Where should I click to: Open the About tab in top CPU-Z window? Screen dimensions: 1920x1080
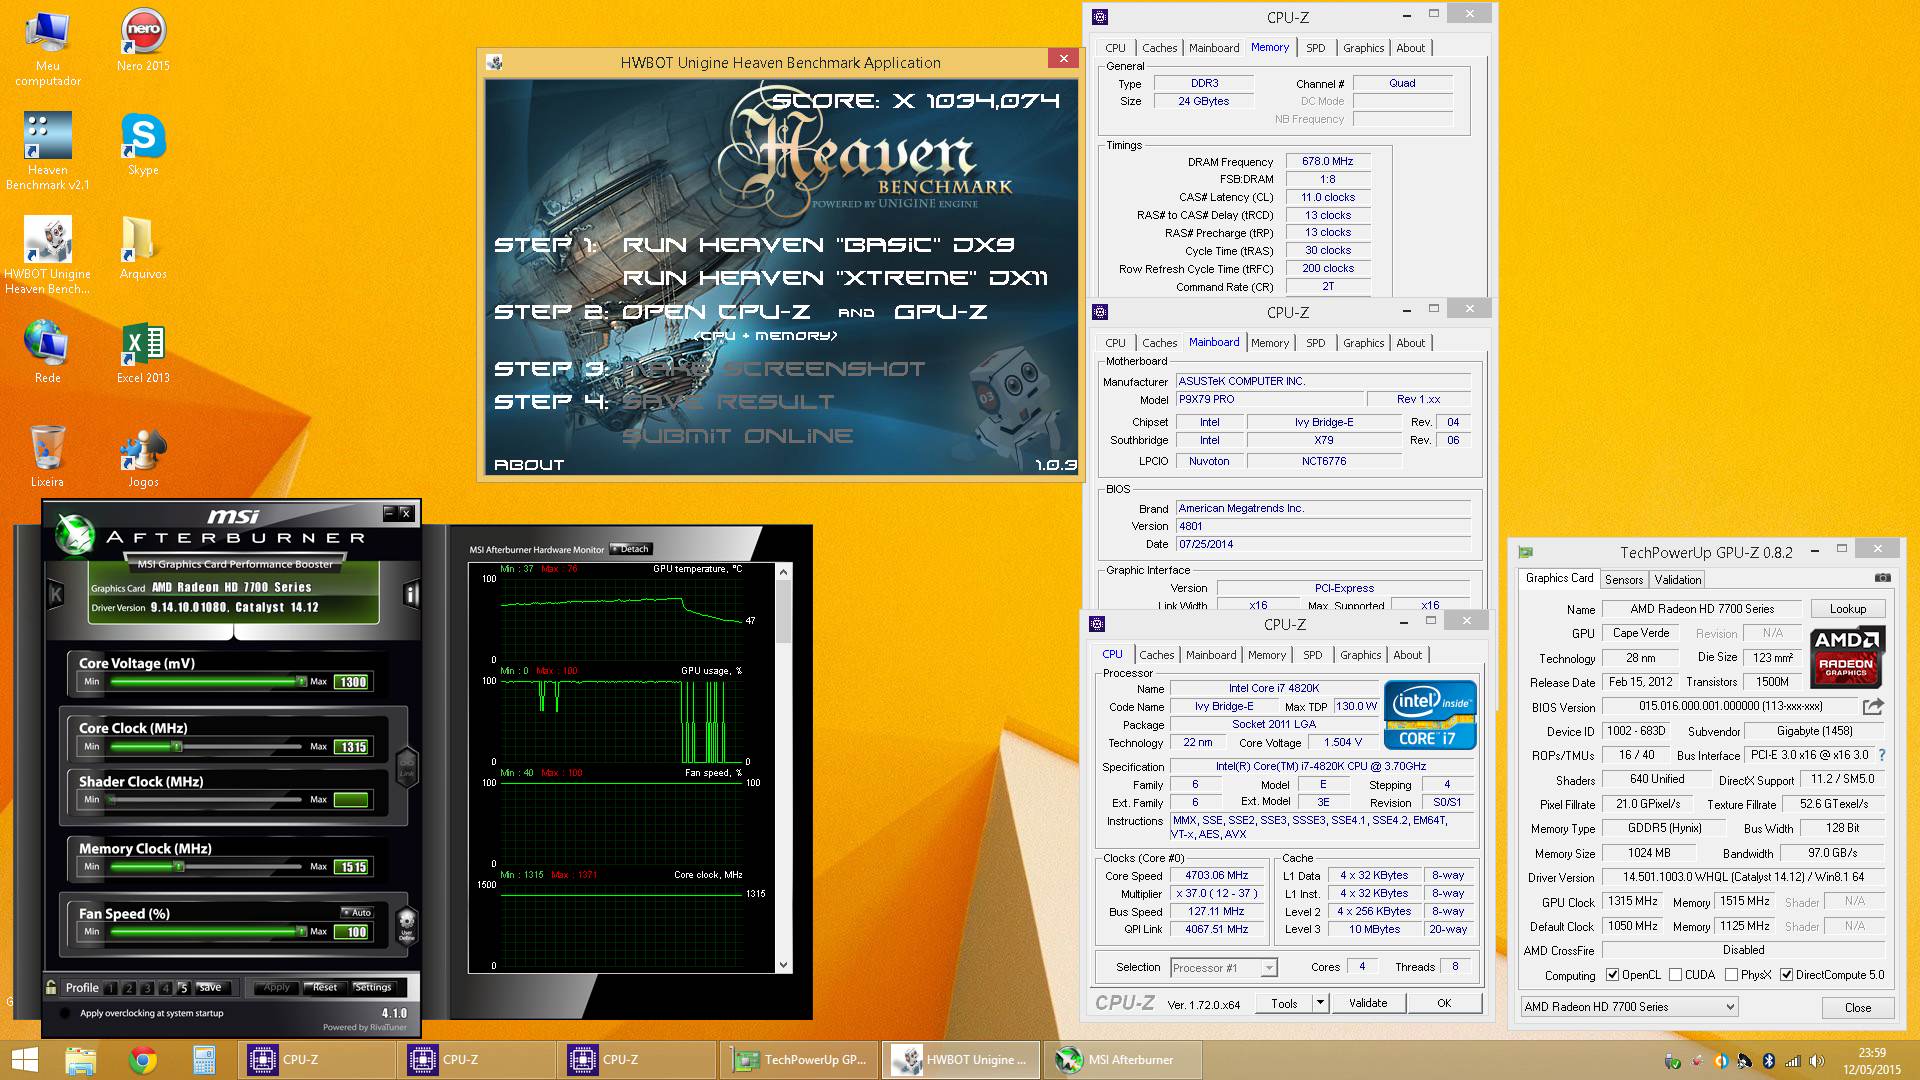[x=1411, y=48]
